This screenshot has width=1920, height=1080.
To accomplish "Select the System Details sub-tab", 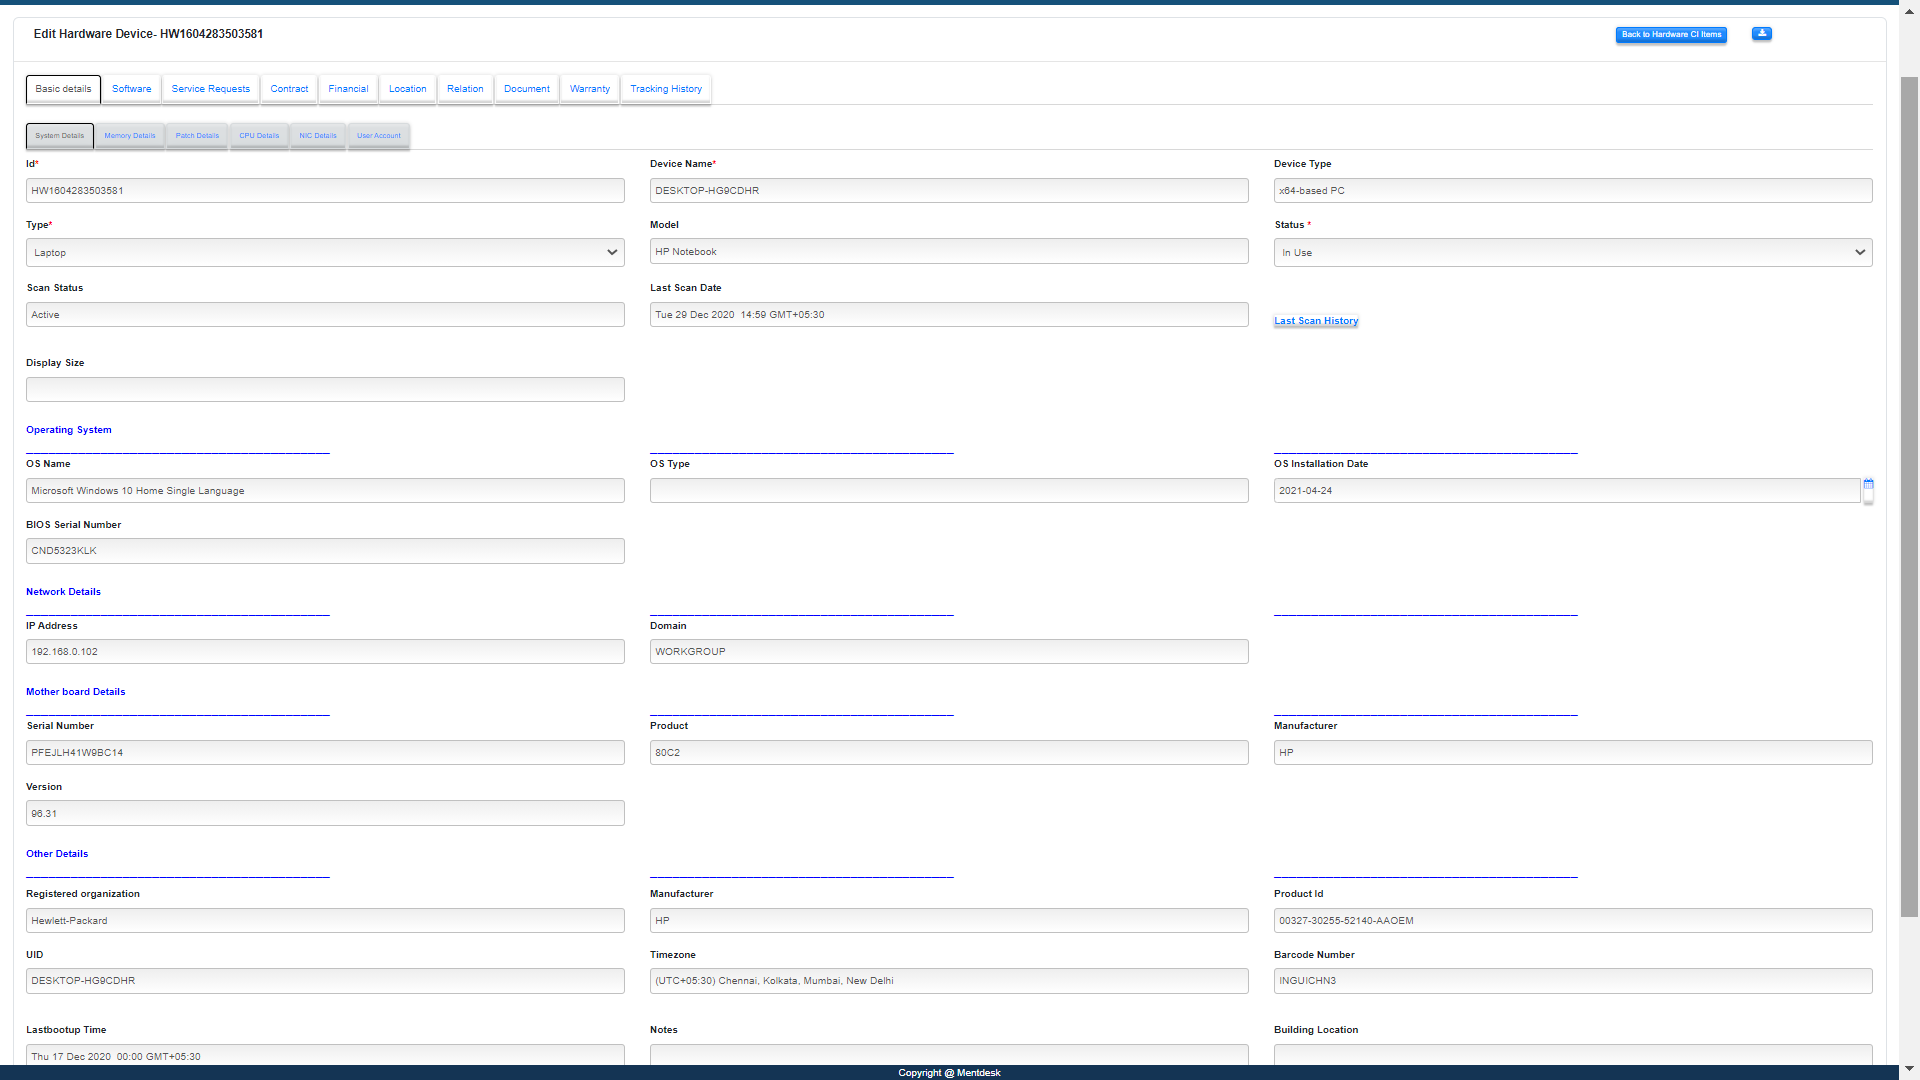I will pyautogui.click(x=60, y=136).
